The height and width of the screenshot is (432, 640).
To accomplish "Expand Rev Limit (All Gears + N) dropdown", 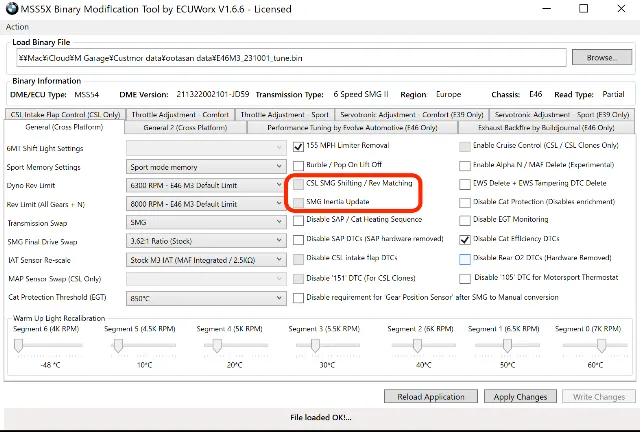I will [x=206, y=204].
